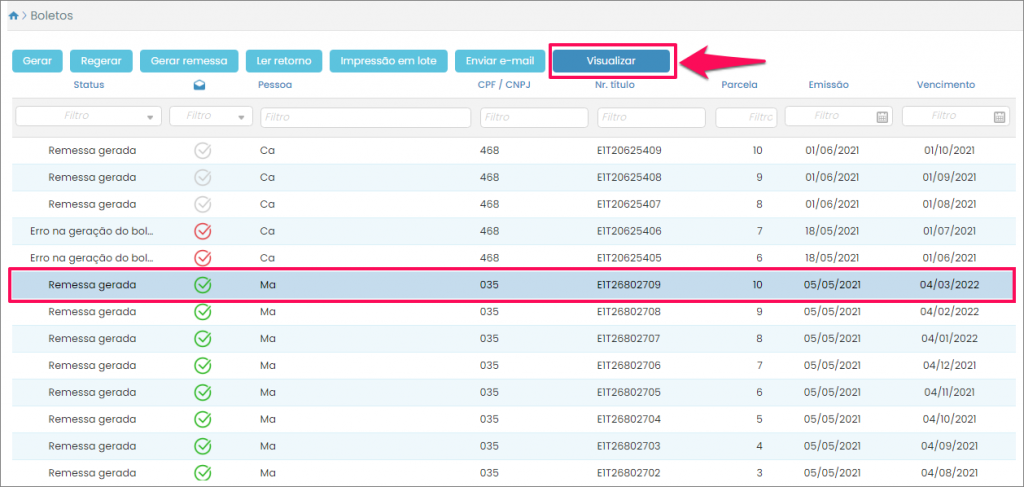Click gray check icon for EIT20625409
The height and width of the screenshot is (487, 1024).
pyautogui.click(x=203, y=151)
